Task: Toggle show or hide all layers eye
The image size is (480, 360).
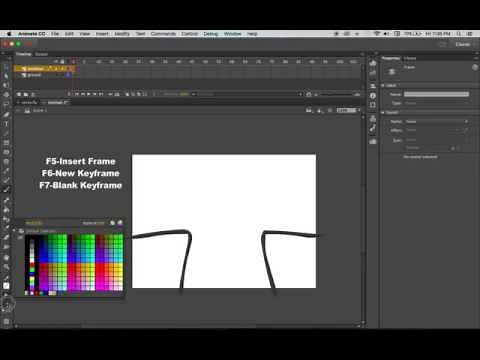Action: [56, 61]
